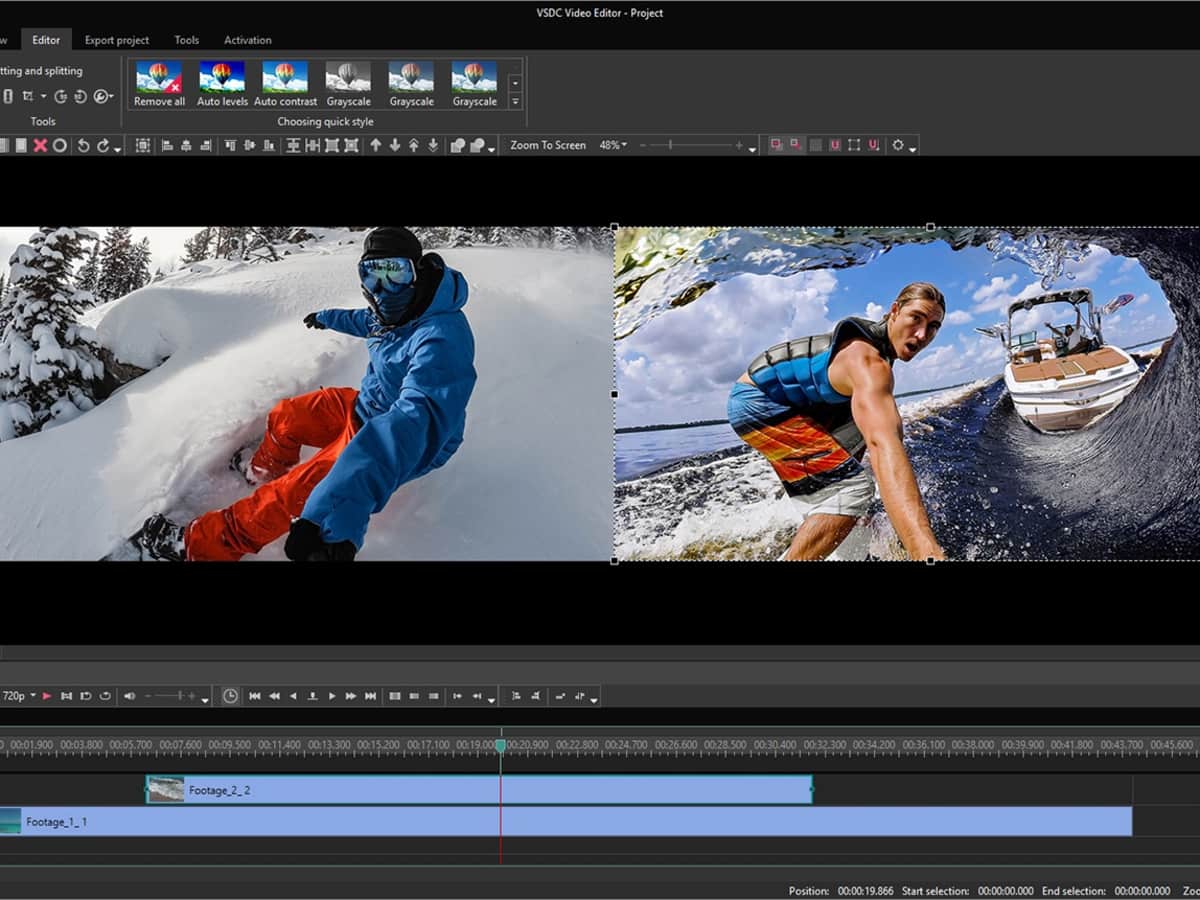Click the Zoom To Screen button
The height and width of the screenshot is (900, 1200).
click(x=547, y=145)
